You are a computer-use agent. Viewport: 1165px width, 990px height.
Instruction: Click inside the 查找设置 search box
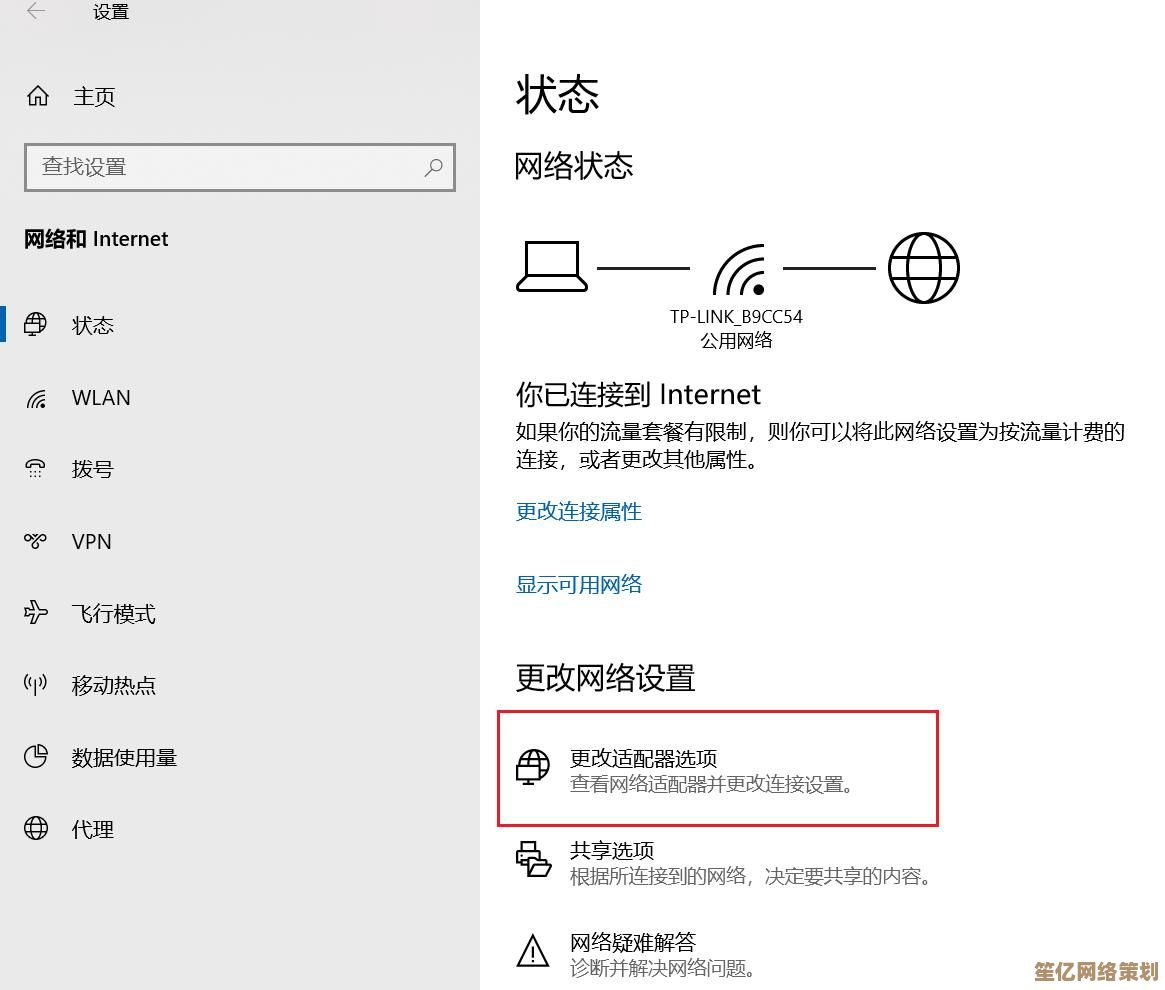pyautogui.click(x=225, y=167)
